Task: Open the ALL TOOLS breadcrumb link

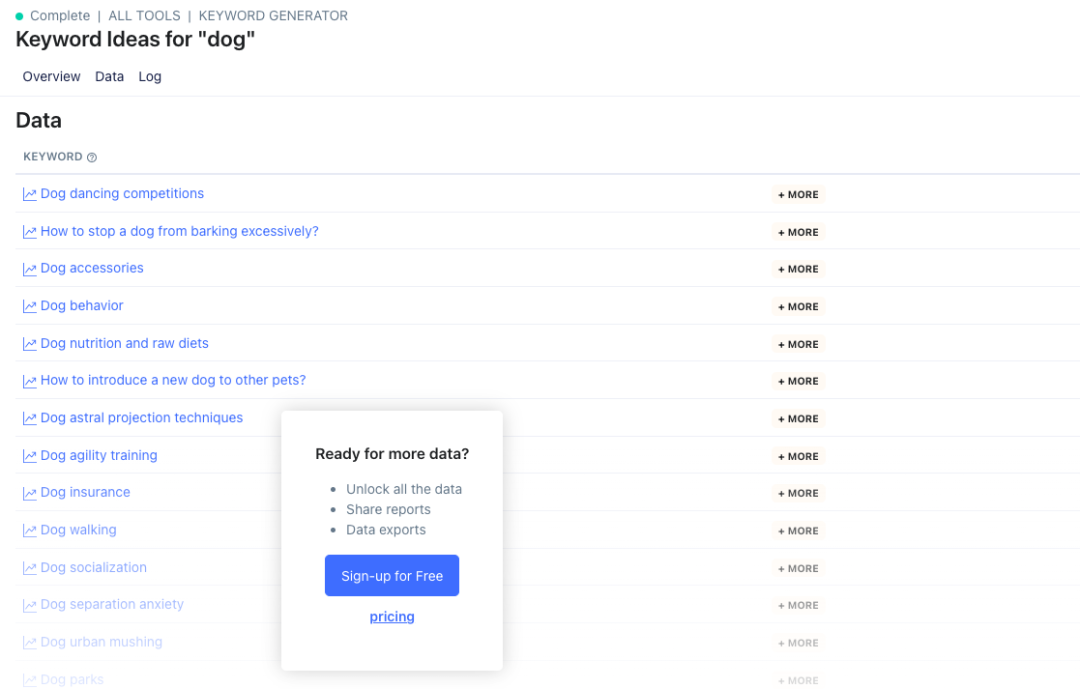Action: pyautogui.click(x=145, y=15)
